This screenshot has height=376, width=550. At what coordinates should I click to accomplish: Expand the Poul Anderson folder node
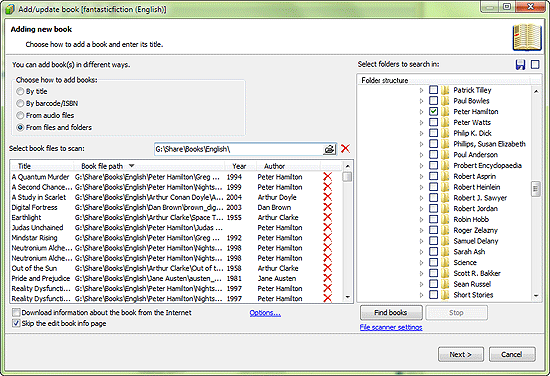pos(421,155)
